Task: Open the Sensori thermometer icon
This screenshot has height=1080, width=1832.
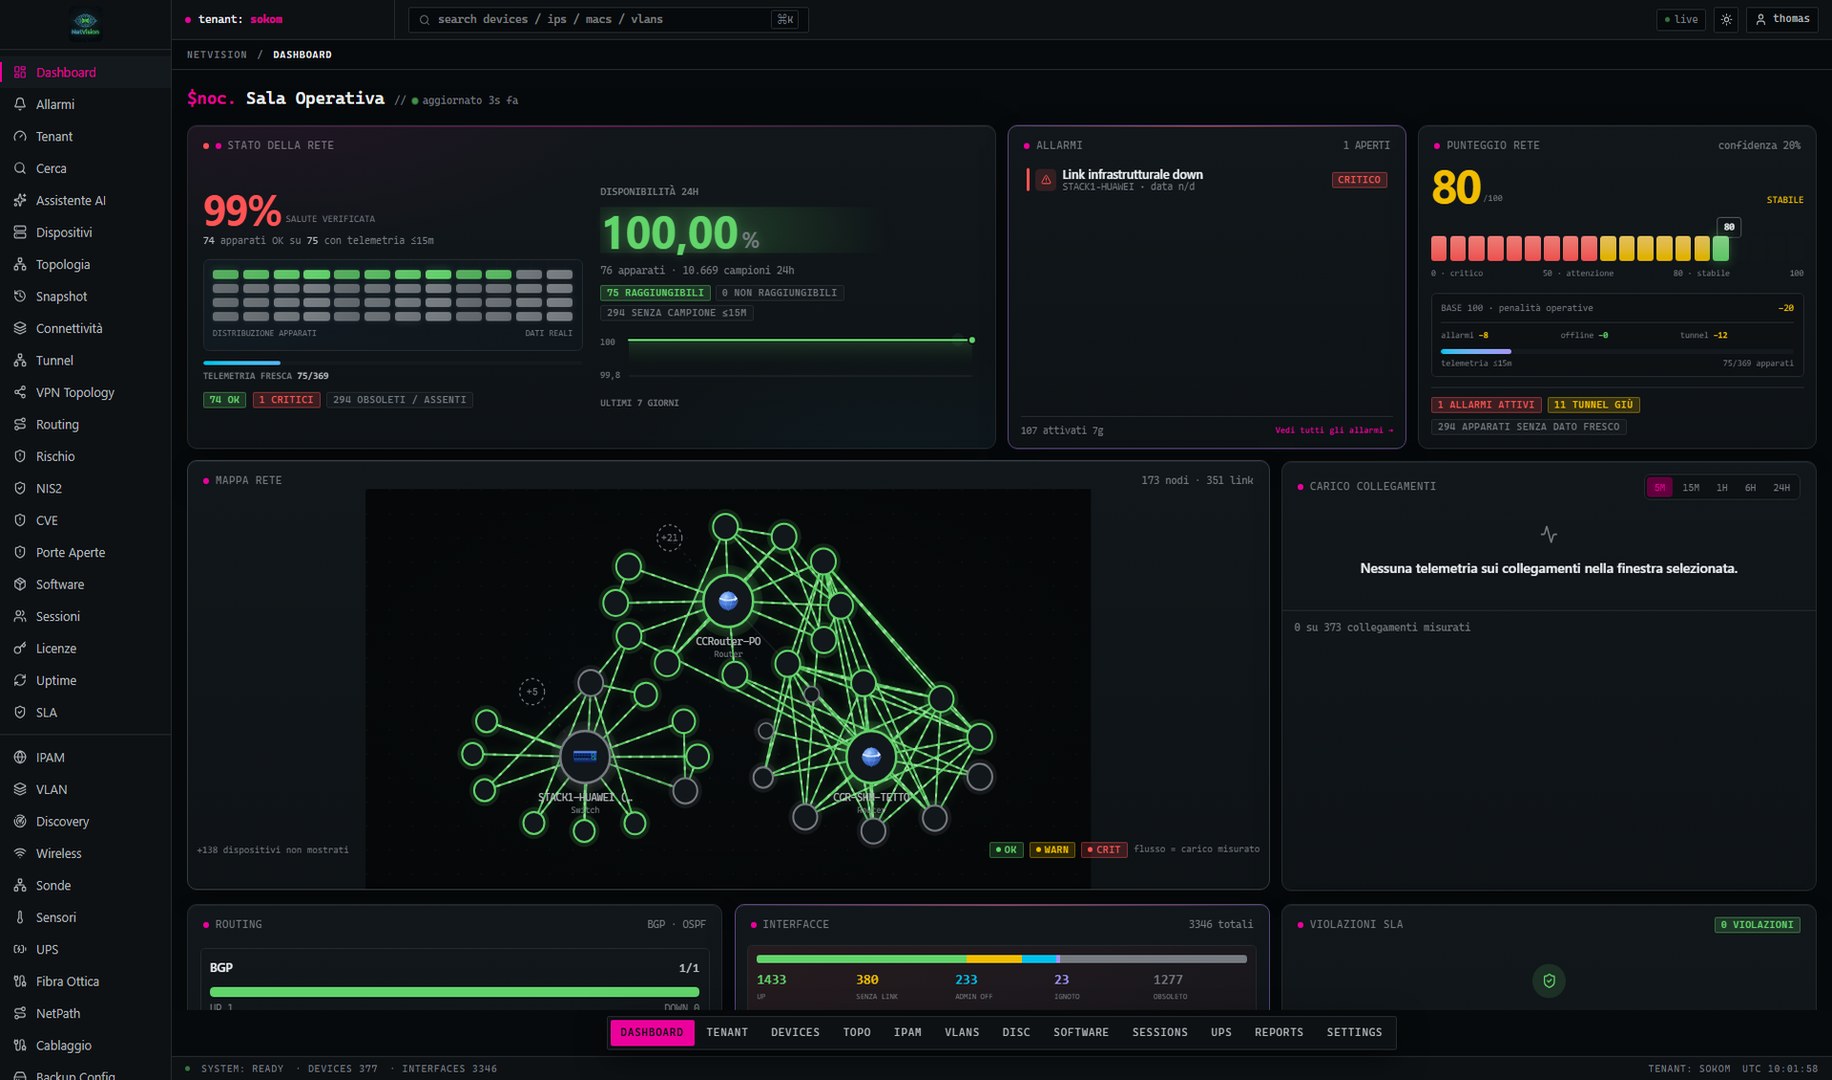Action: pyautogui.click(x=20, y=917)
